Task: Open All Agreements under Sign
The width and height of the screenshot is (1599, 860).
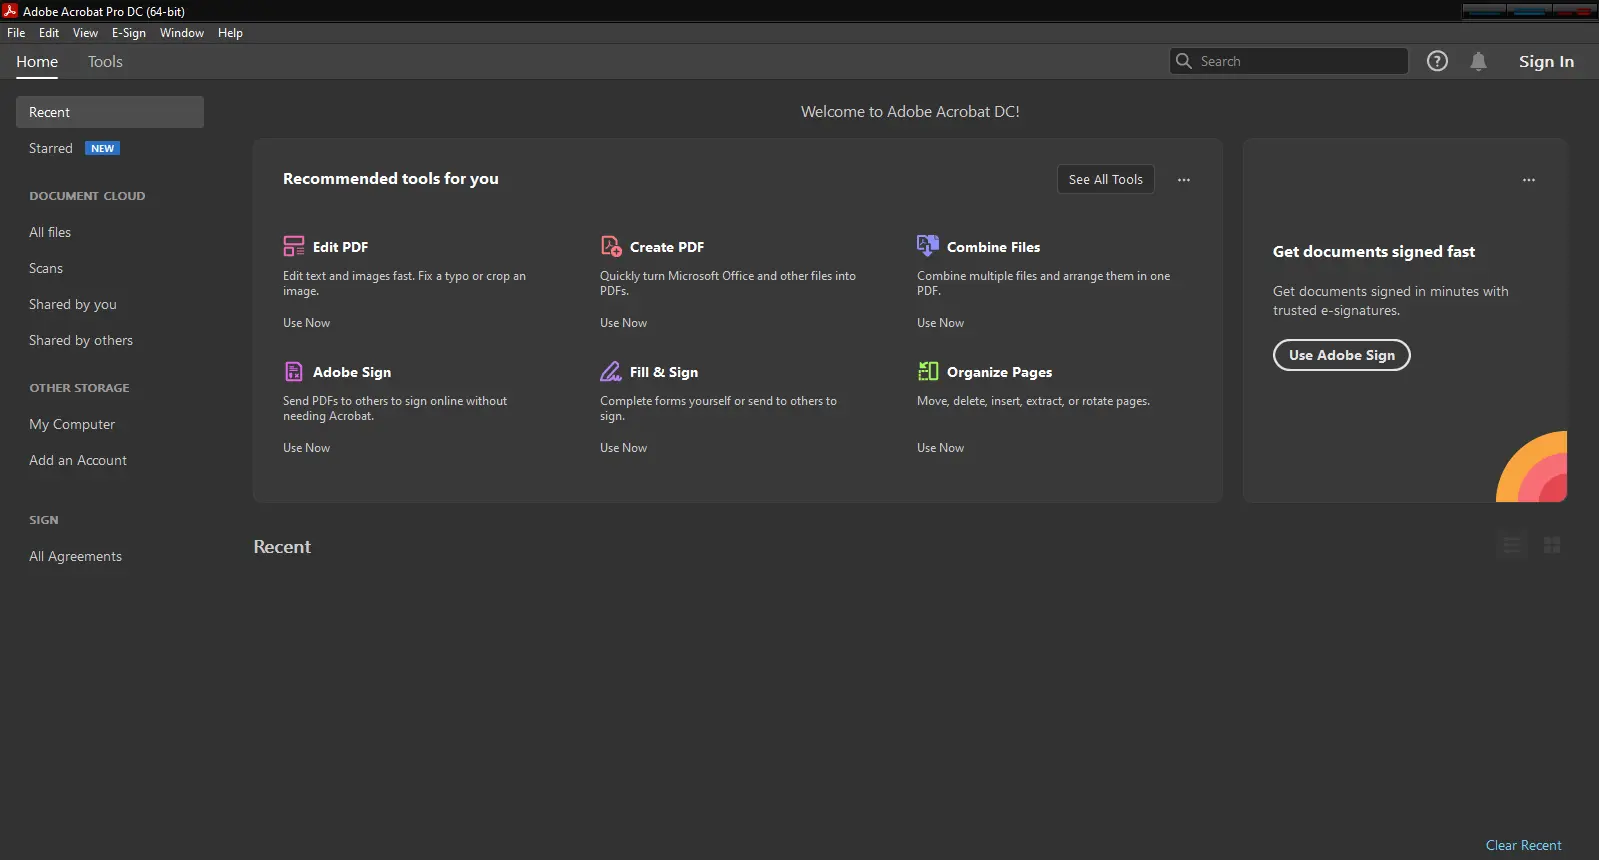Action: [x=76, y=556]
